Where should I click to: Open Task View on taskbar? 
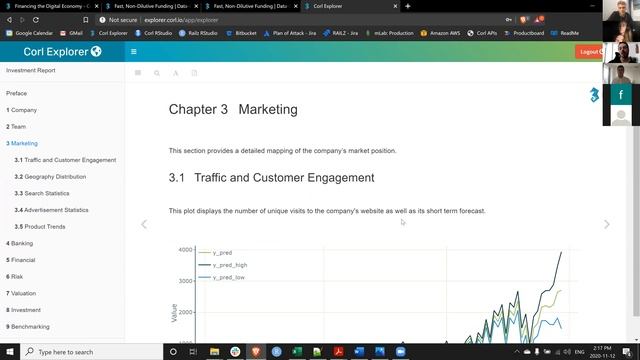coord(193,352)
